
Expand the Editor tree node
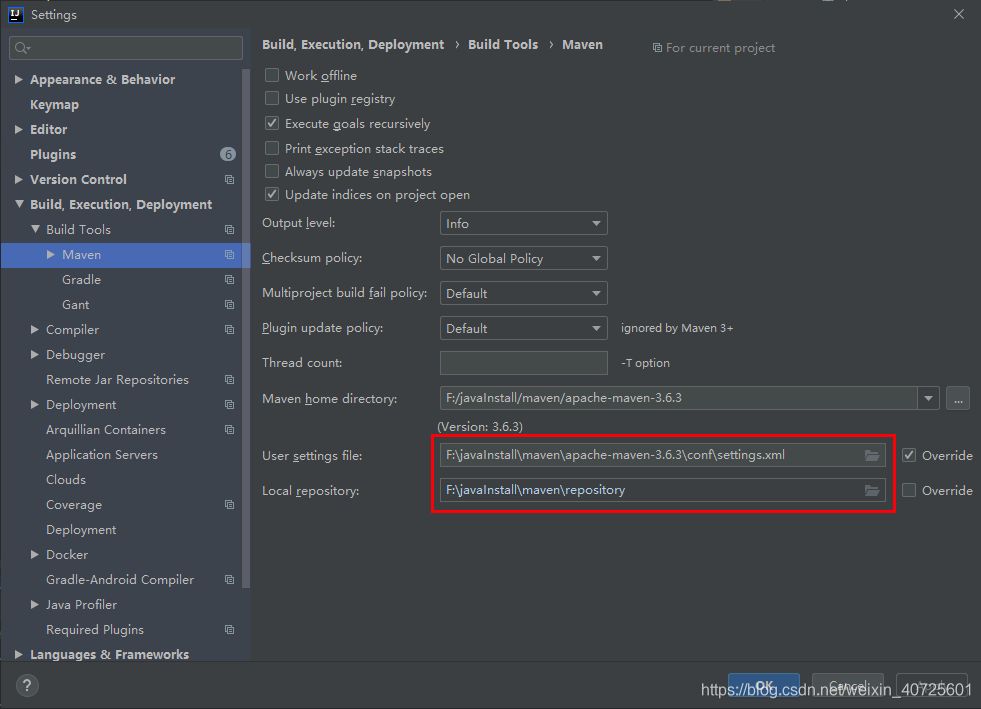click(x=19, y=130)
